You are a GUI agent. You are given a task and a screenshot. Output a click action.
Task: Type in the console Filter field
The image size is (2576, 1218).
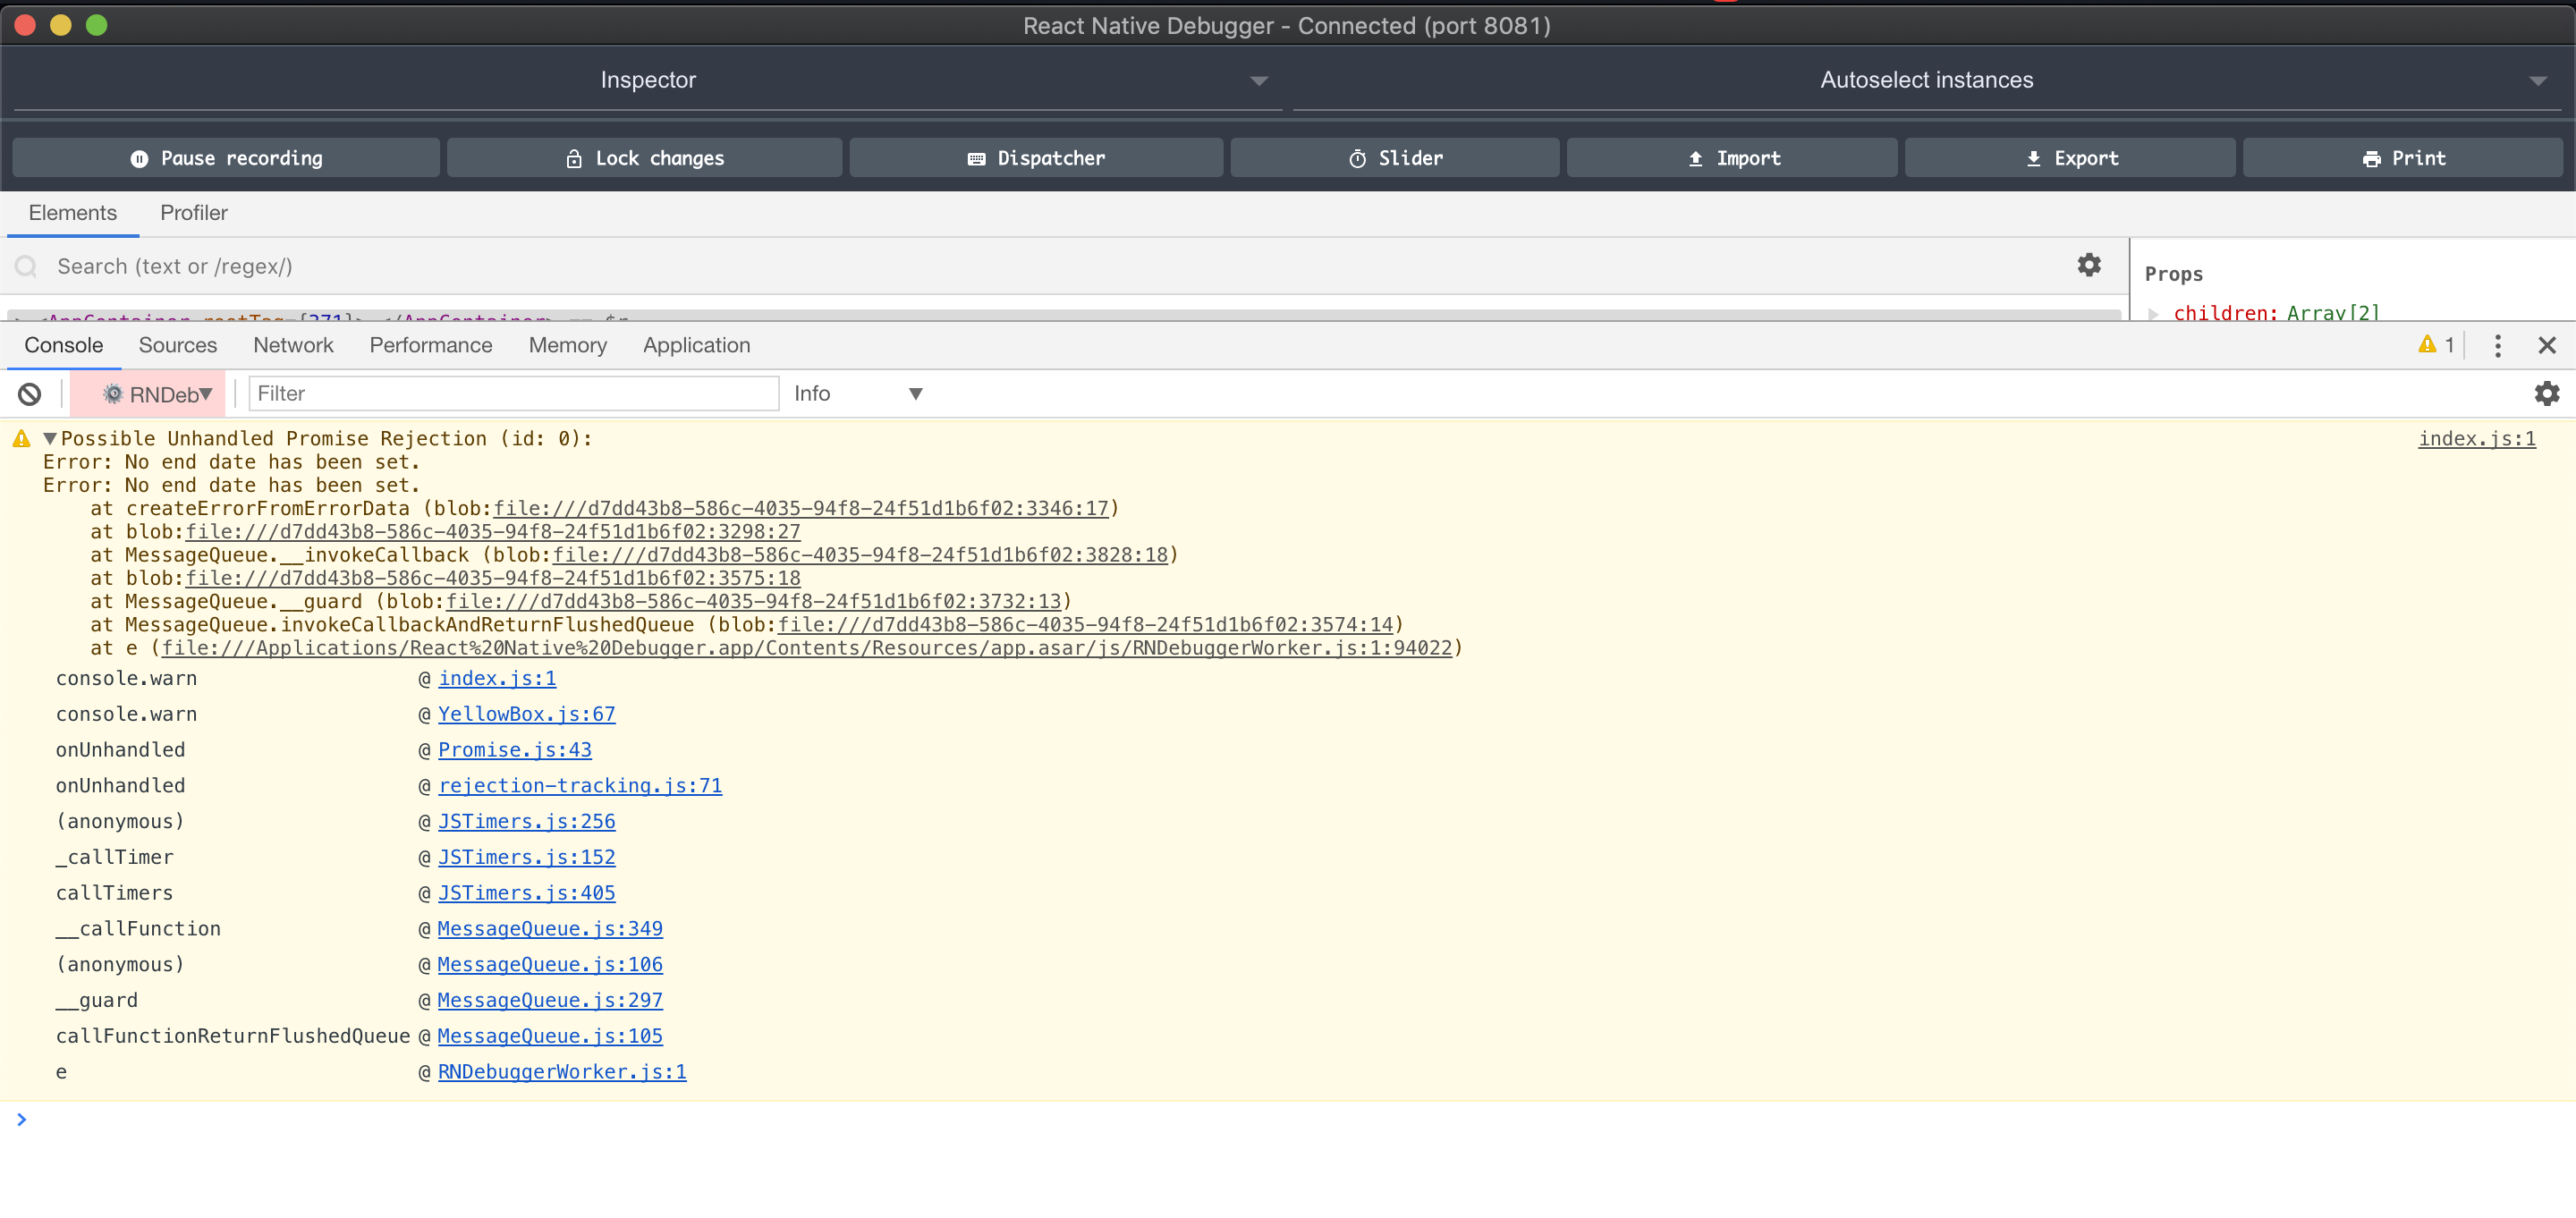click(512, 393)
